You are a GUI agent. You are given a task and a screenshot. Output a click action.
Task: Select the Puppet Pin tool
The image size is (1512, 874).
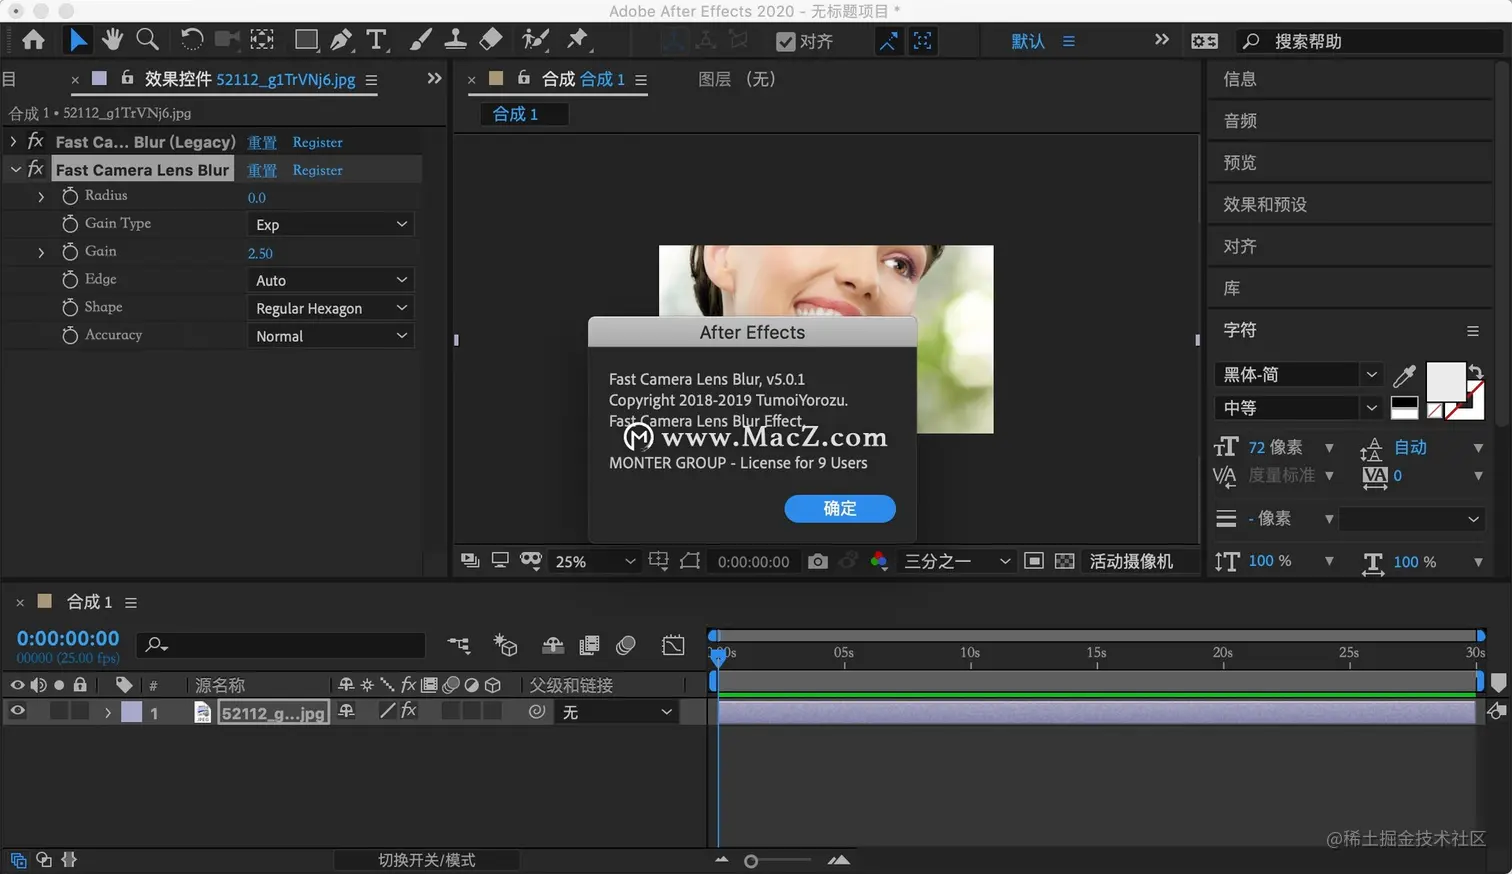pyautogui.click(x=577, y=40)
